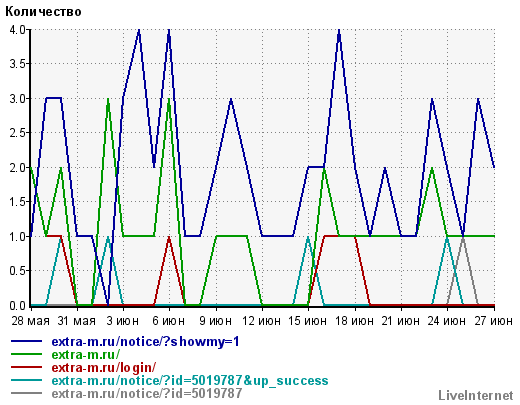Click the 4.0 y-axis value label
Image resolution: width=520 pixels, height=405 pixels.
[17, 30]
